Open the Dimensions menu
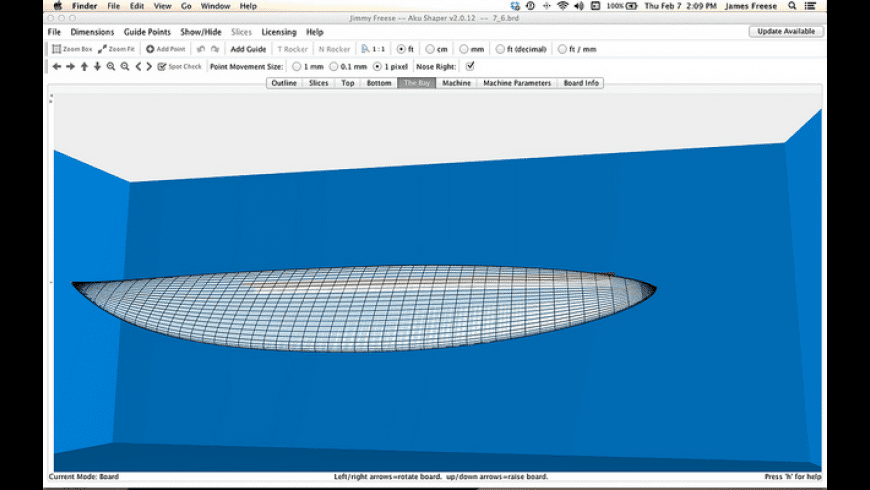 click(x=92, y=32)
